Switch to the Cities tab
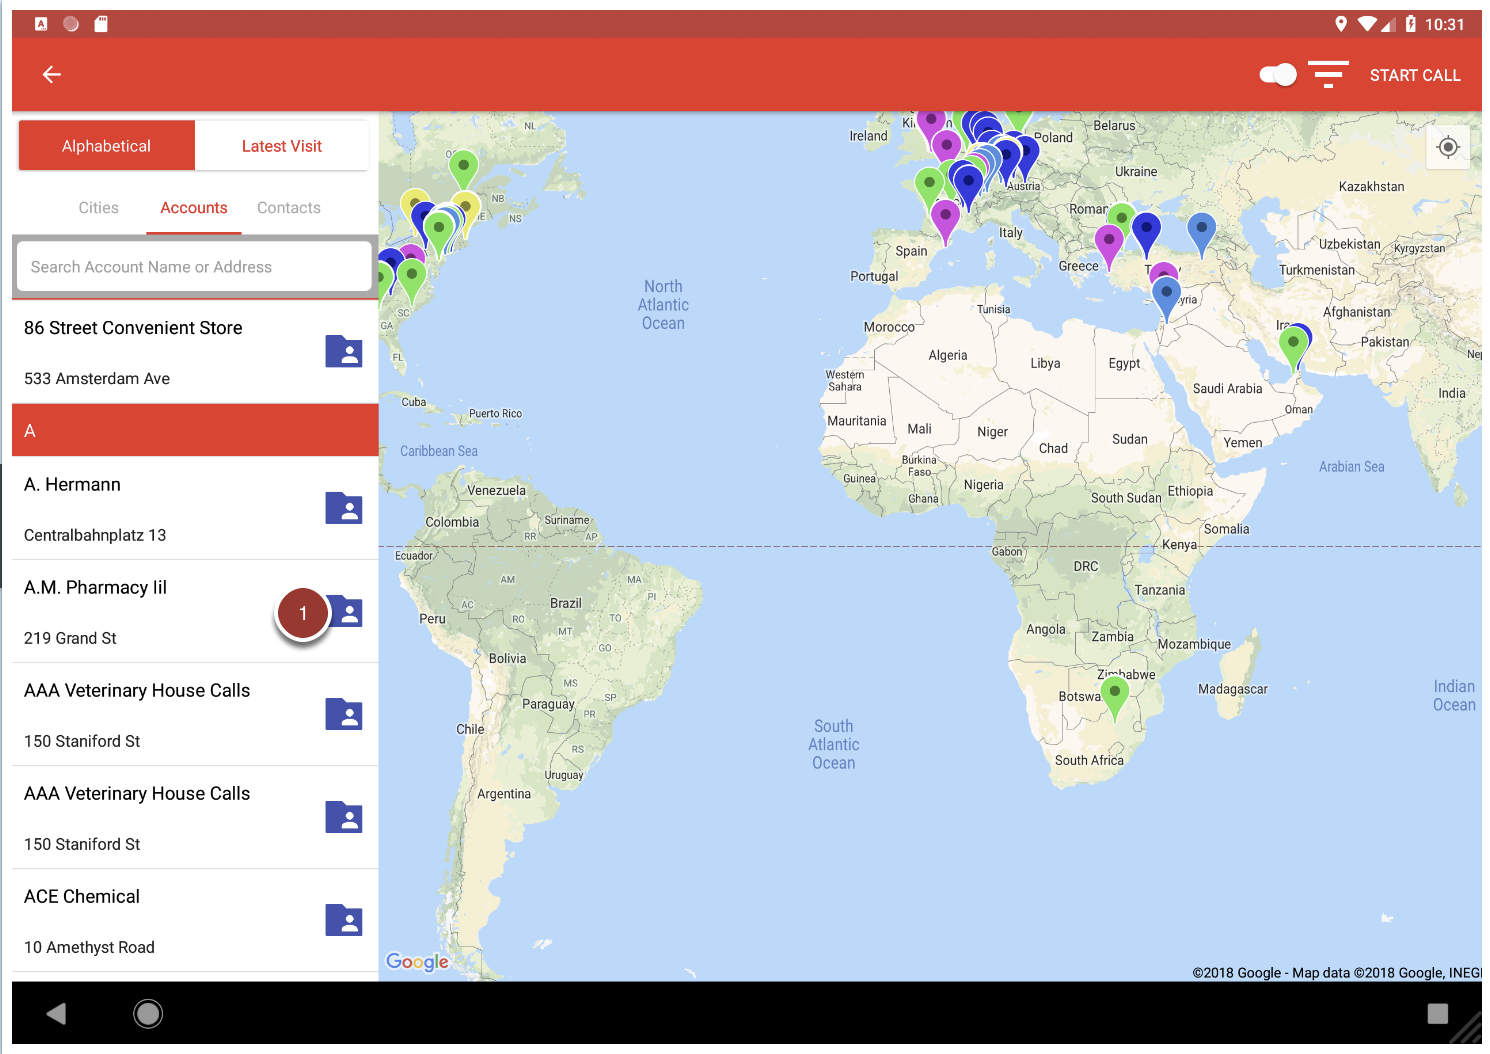1490x1054 pixels. (x=98, y=208)
